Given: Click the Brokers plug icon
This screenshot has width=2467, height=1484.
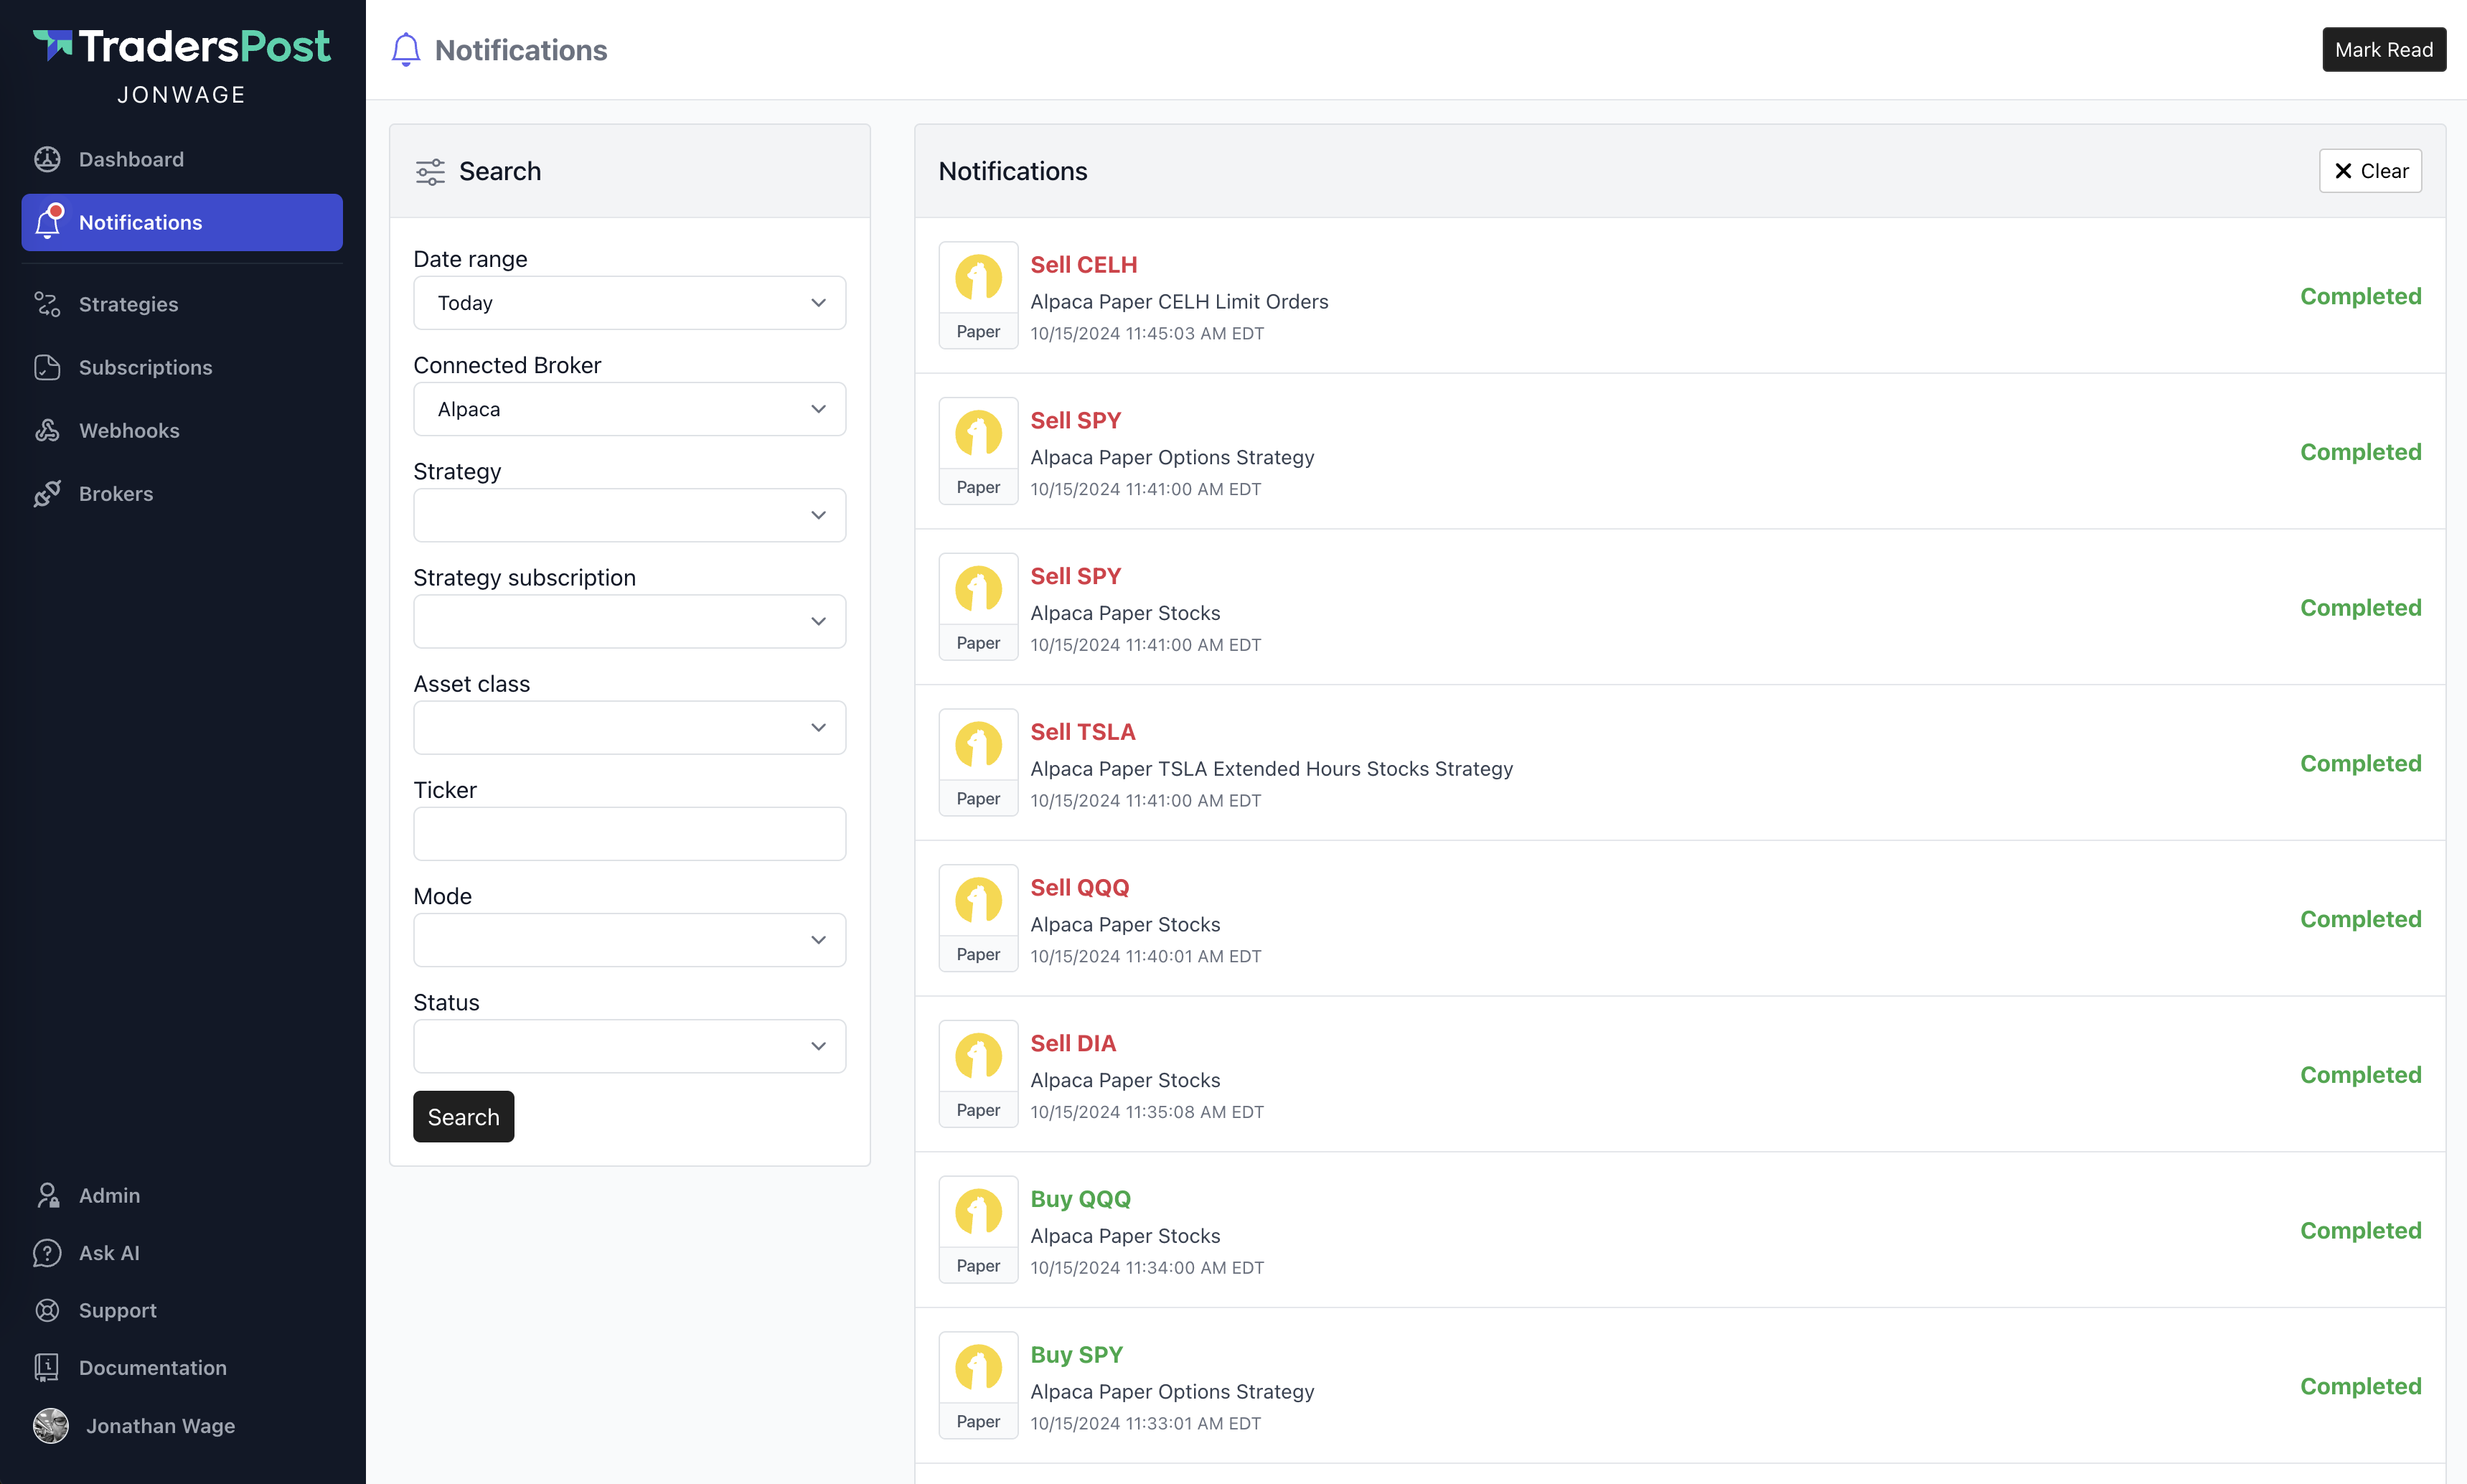Looking at the screenshot, I should coord(47,493).
